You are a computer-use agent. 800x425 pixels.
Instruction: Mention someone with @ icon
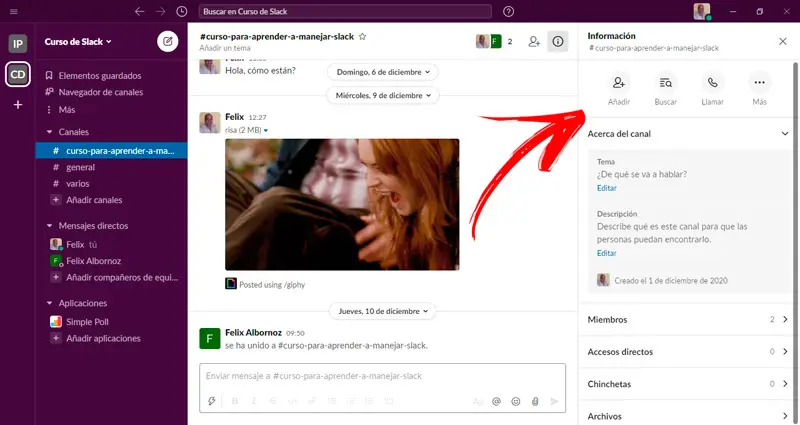click(496, 402)
